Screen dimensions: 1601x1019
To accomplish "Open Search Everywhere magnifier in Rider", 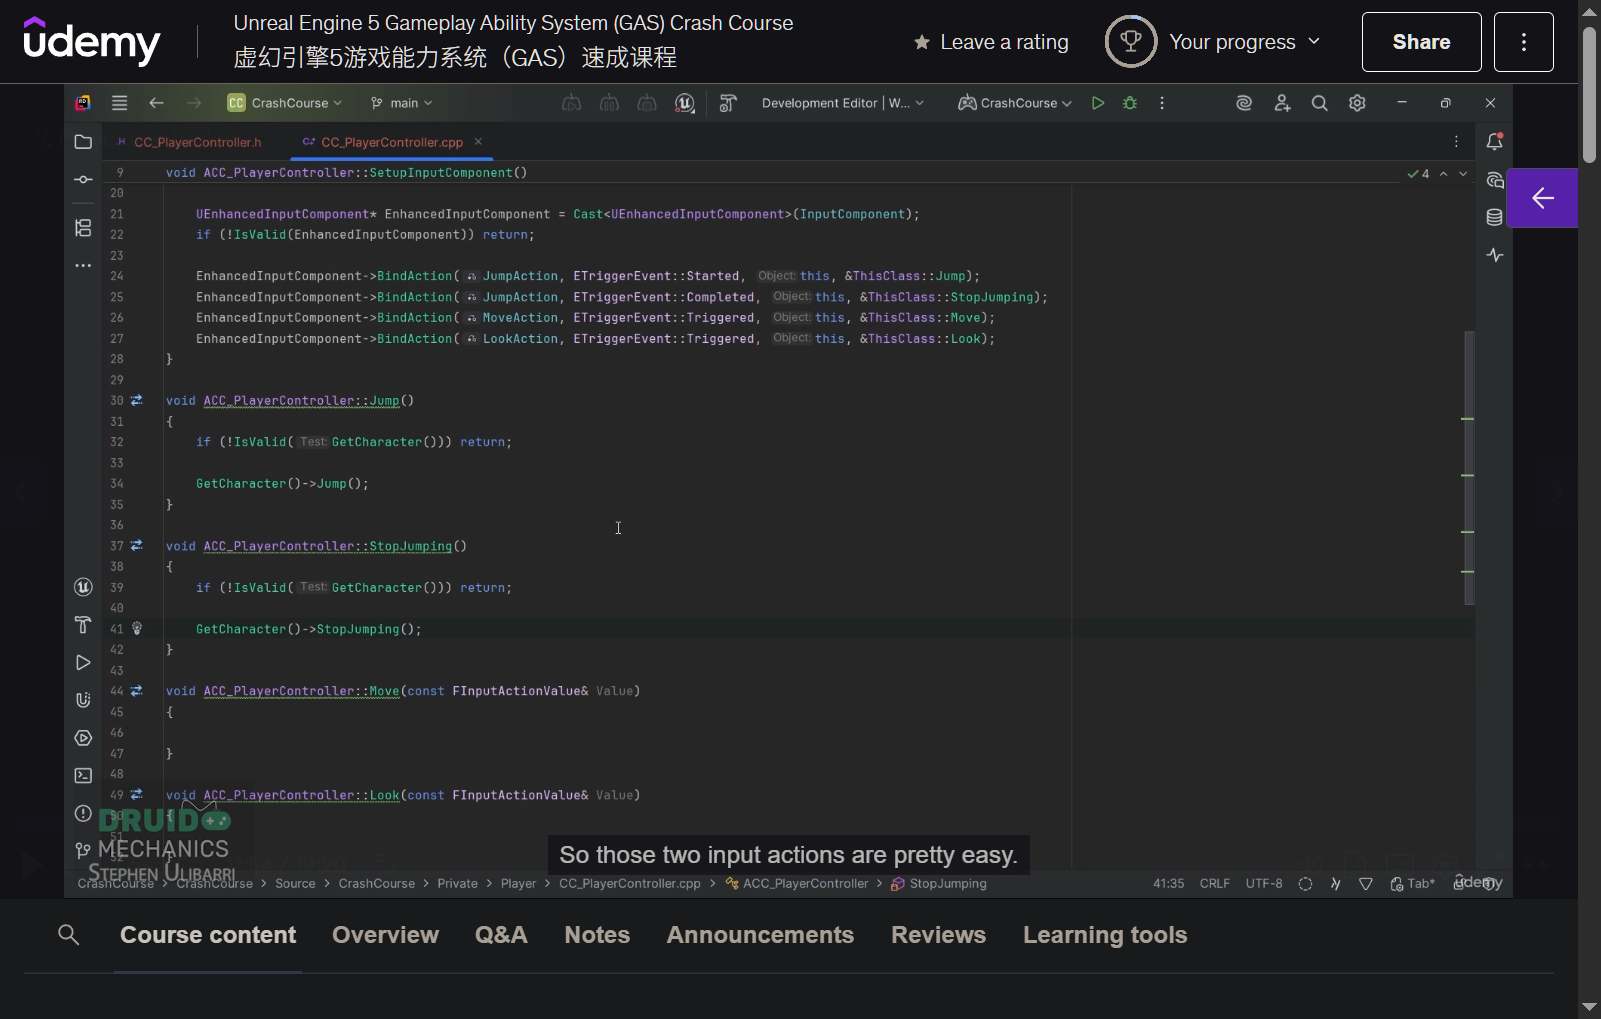I will tap(1320, 103).
